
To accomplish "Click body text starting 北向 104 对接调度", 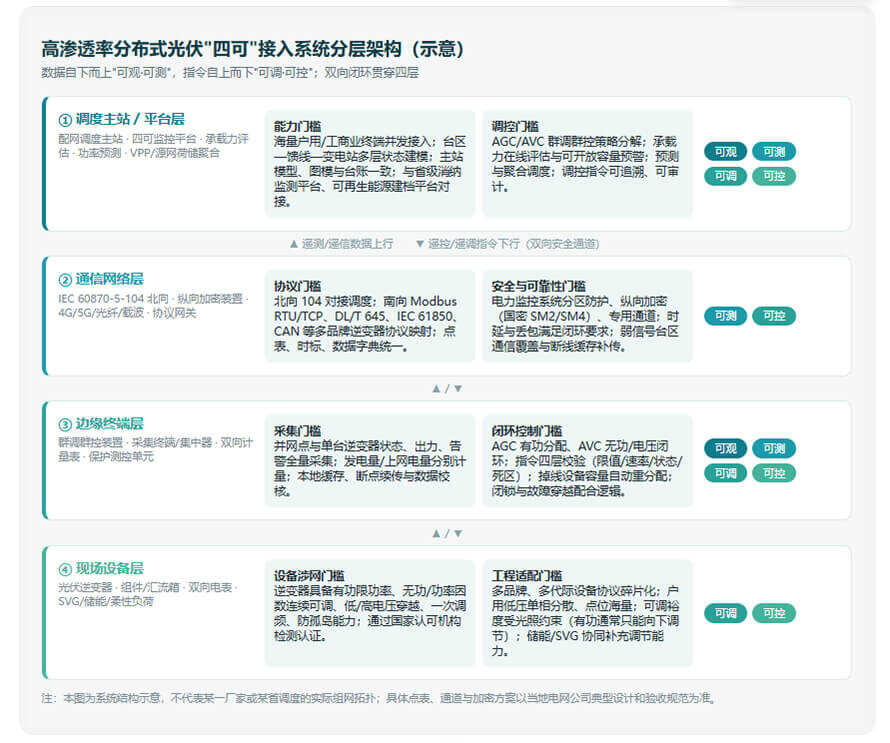I will coord(366,324).
